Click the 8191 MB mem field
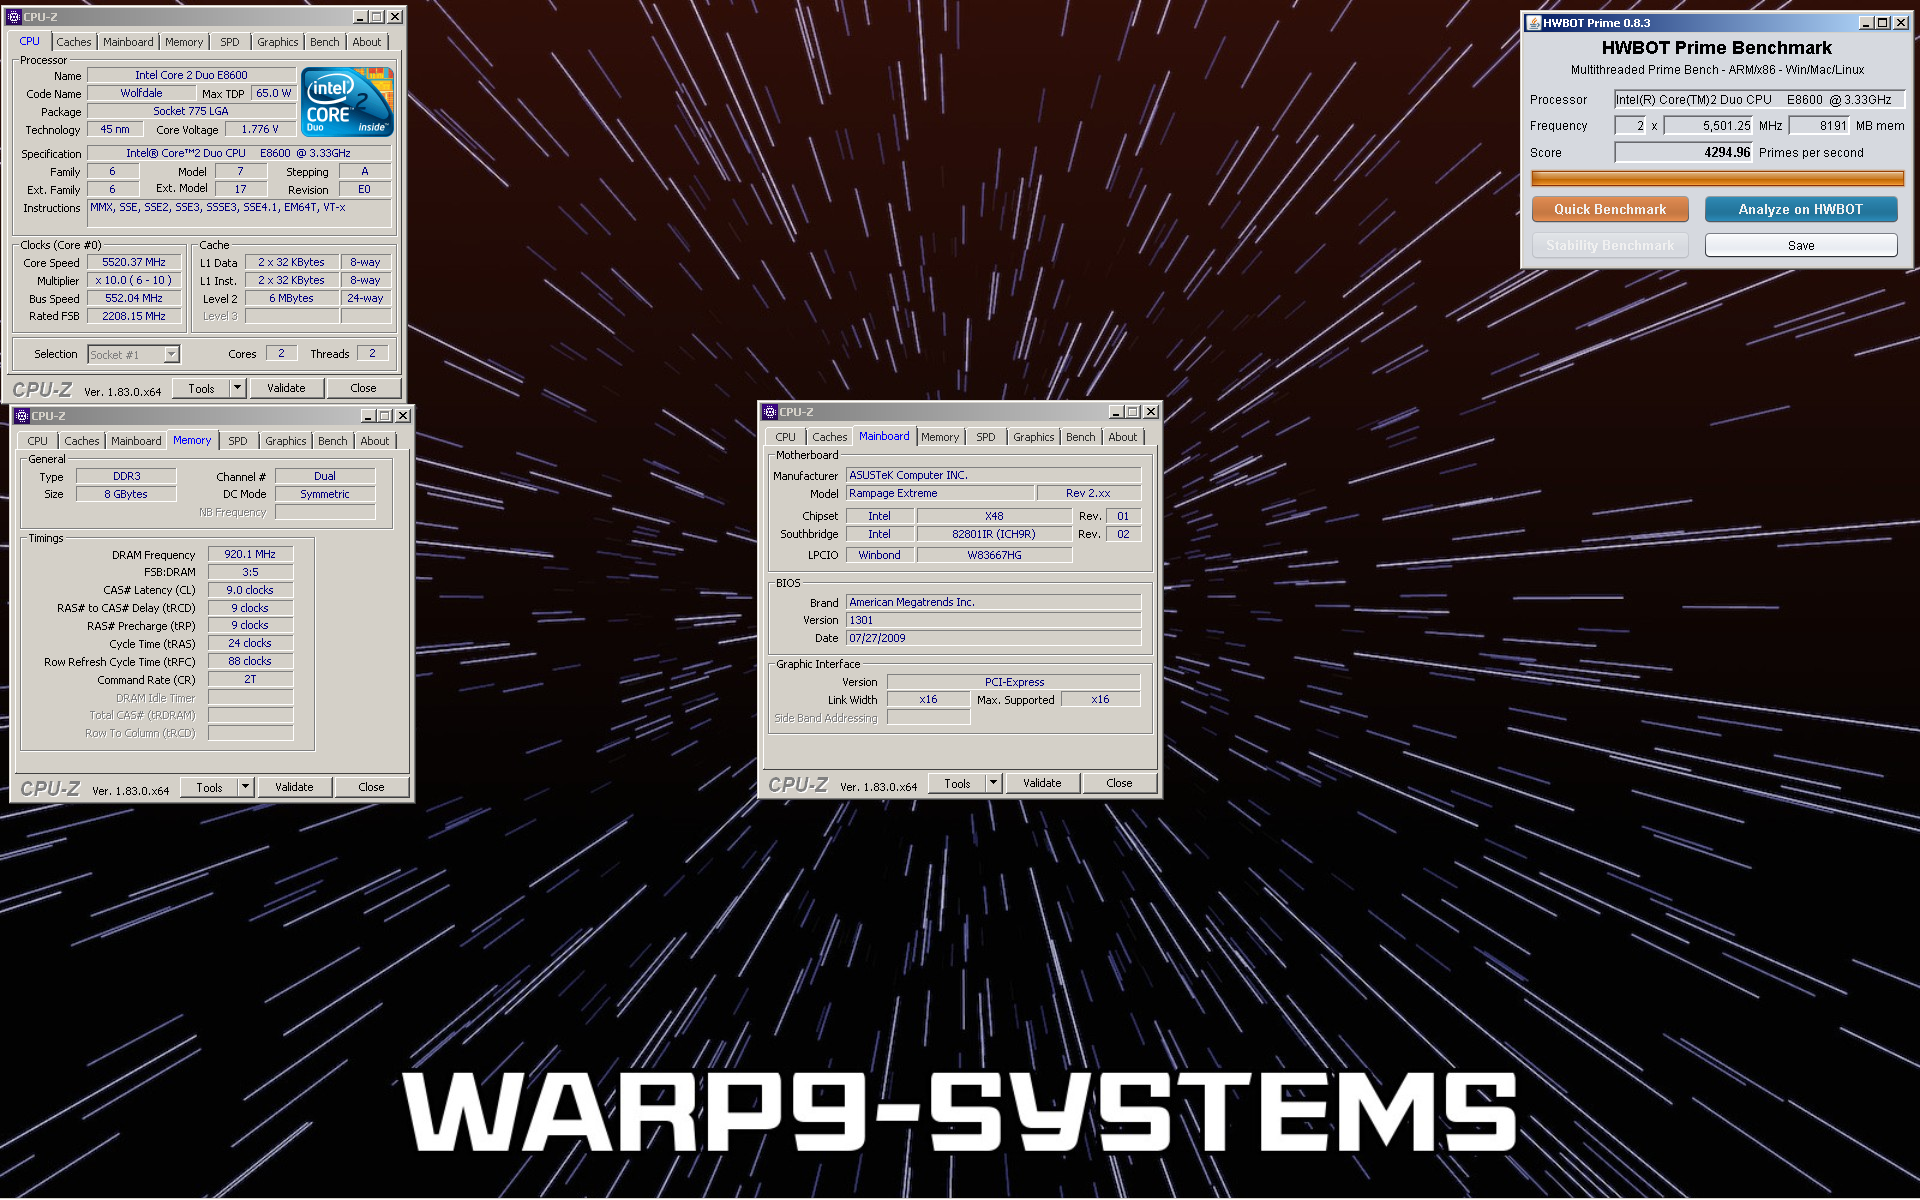This screenshot has height=1200, width=1920. point(1819,126)
